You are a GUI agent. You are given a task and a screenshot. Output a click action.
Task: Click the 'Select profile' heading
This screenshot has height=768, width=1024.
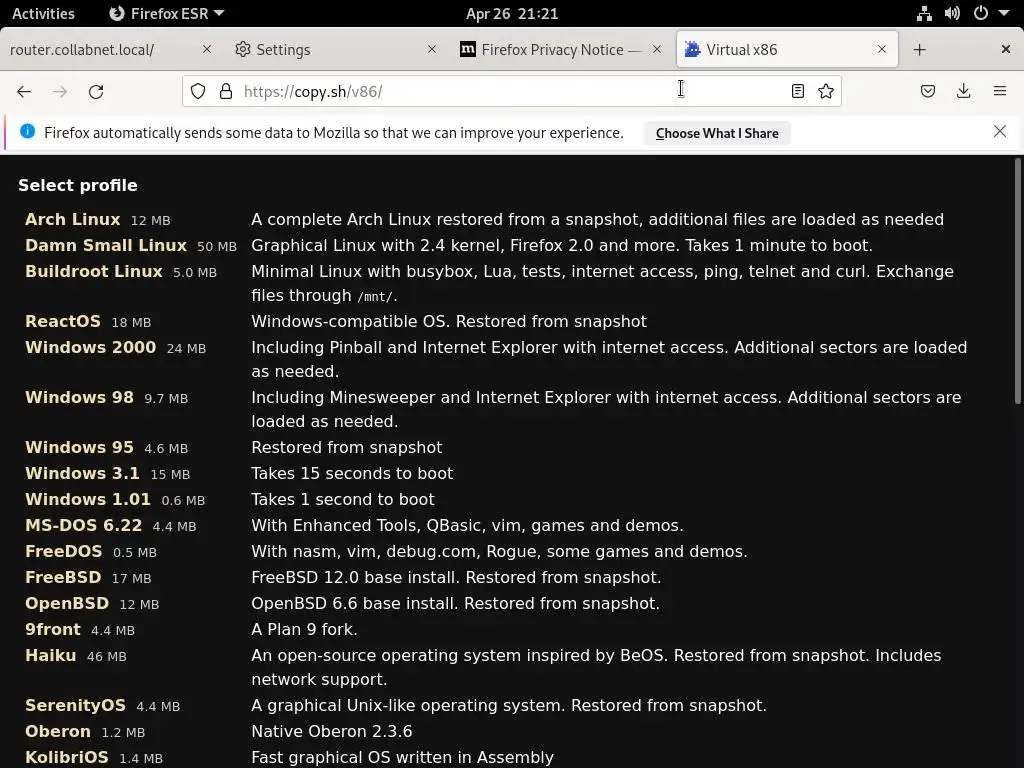coord(78,185)
